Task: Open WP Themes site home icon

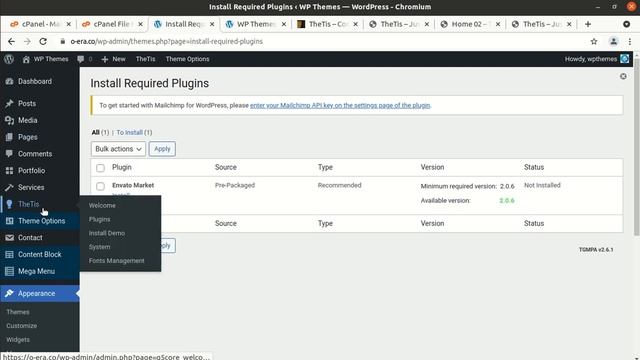Action: click(x=26, y=59)
